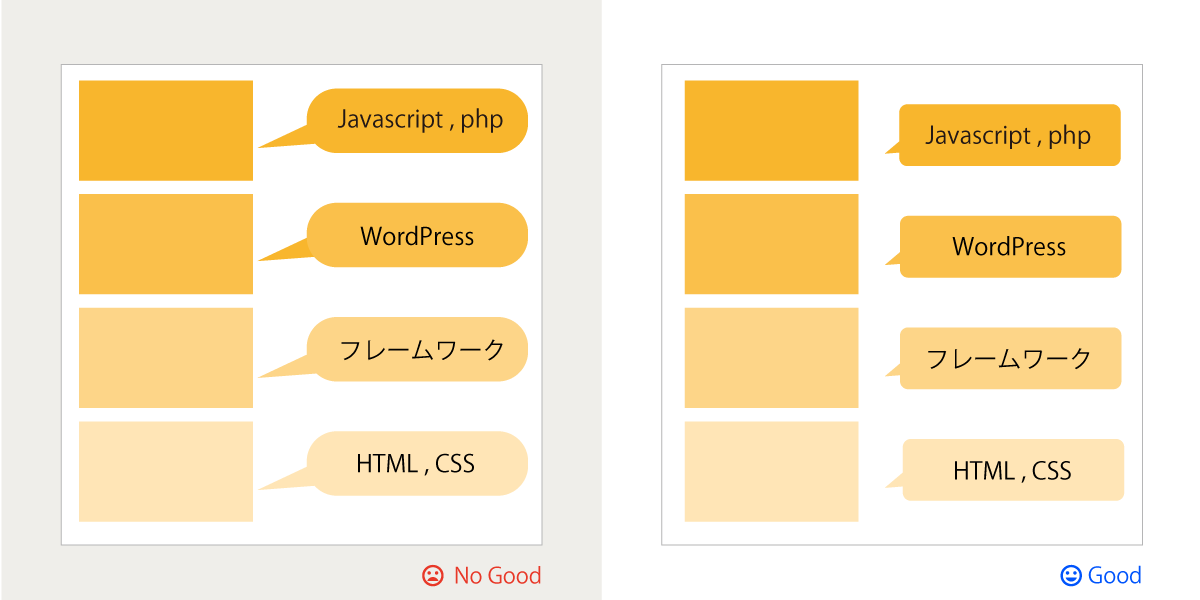Select the rounded "フレームワーク" bubble in No Good panel
Screen dimensions: 1200x600
pyautogui.click(x=417, y=349)
